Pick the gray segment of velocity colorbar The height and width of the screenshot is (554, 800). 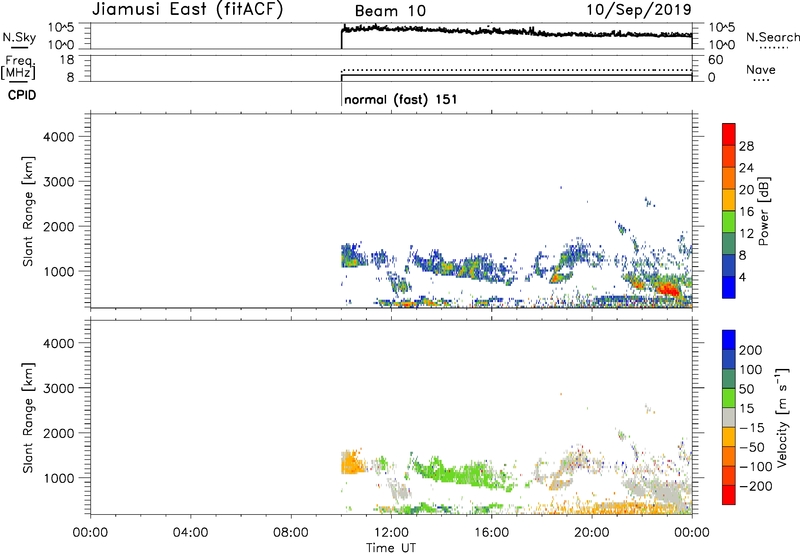point(729,417)
